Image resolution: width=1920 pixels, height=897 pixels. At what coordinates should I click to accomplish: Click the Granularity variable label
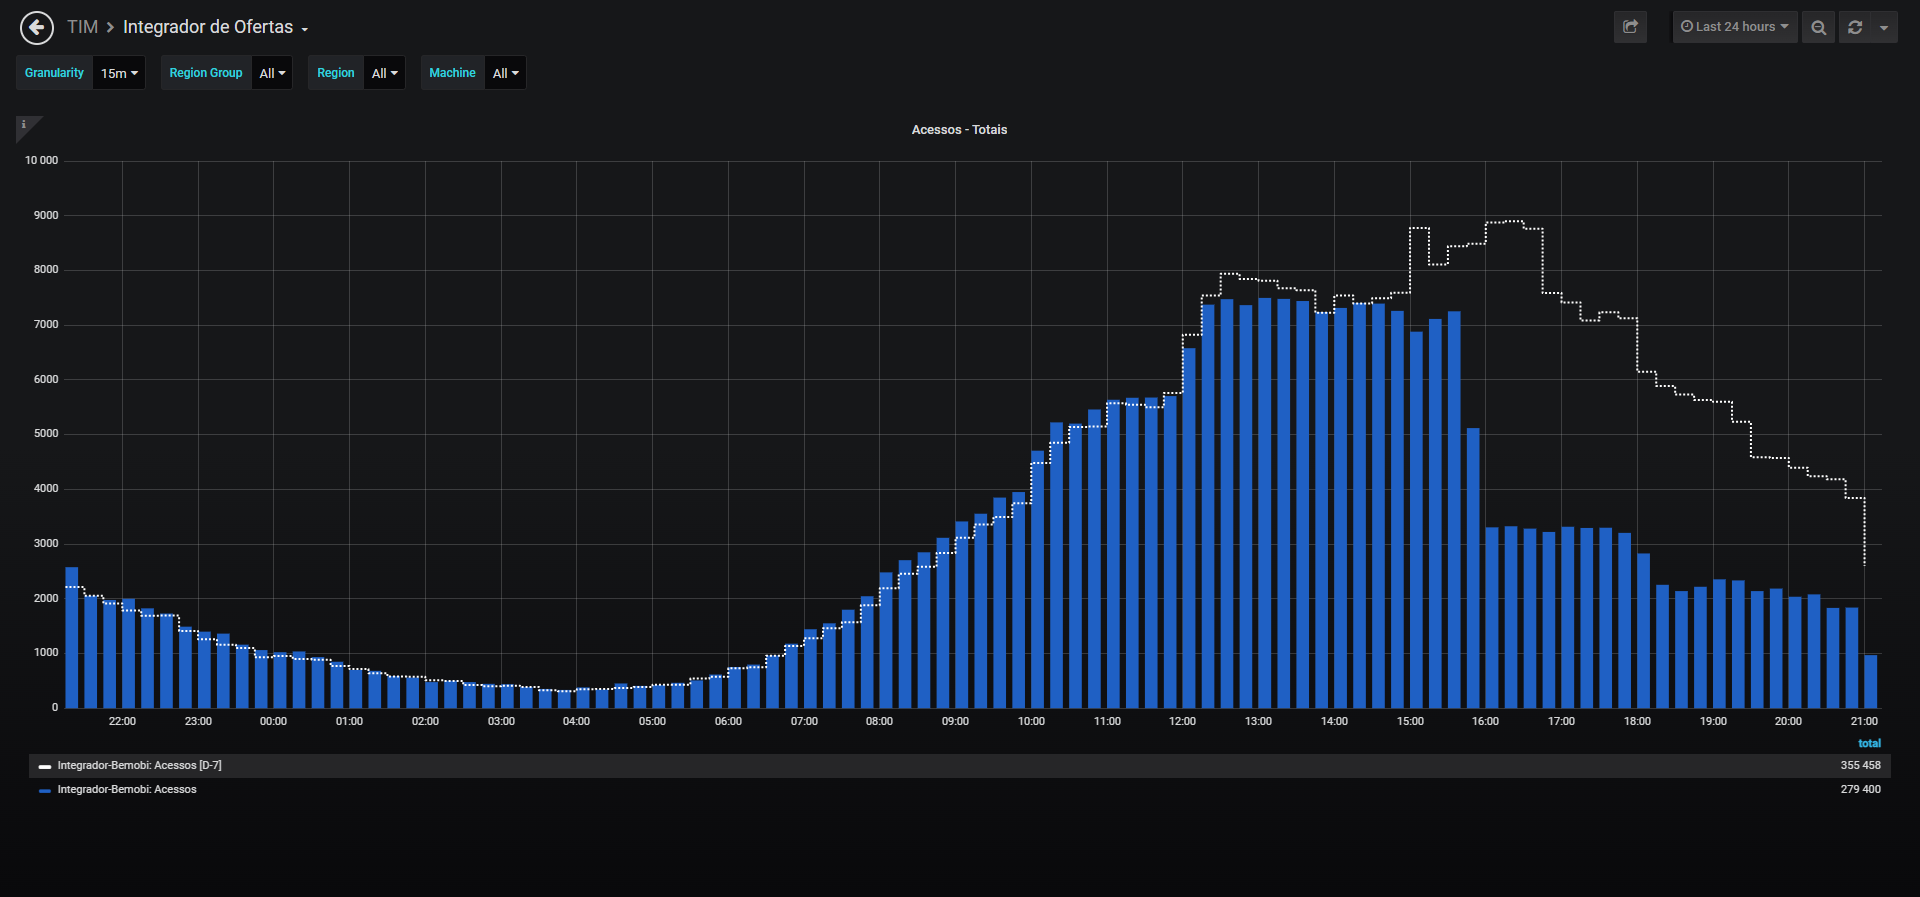click(x=54, y=73)
